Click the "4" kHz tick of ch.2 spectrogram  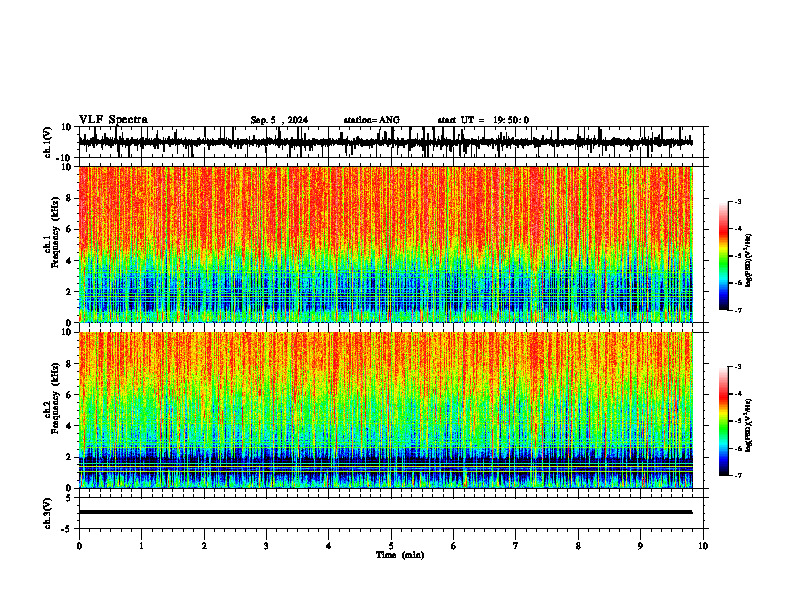tap(70, 426)
